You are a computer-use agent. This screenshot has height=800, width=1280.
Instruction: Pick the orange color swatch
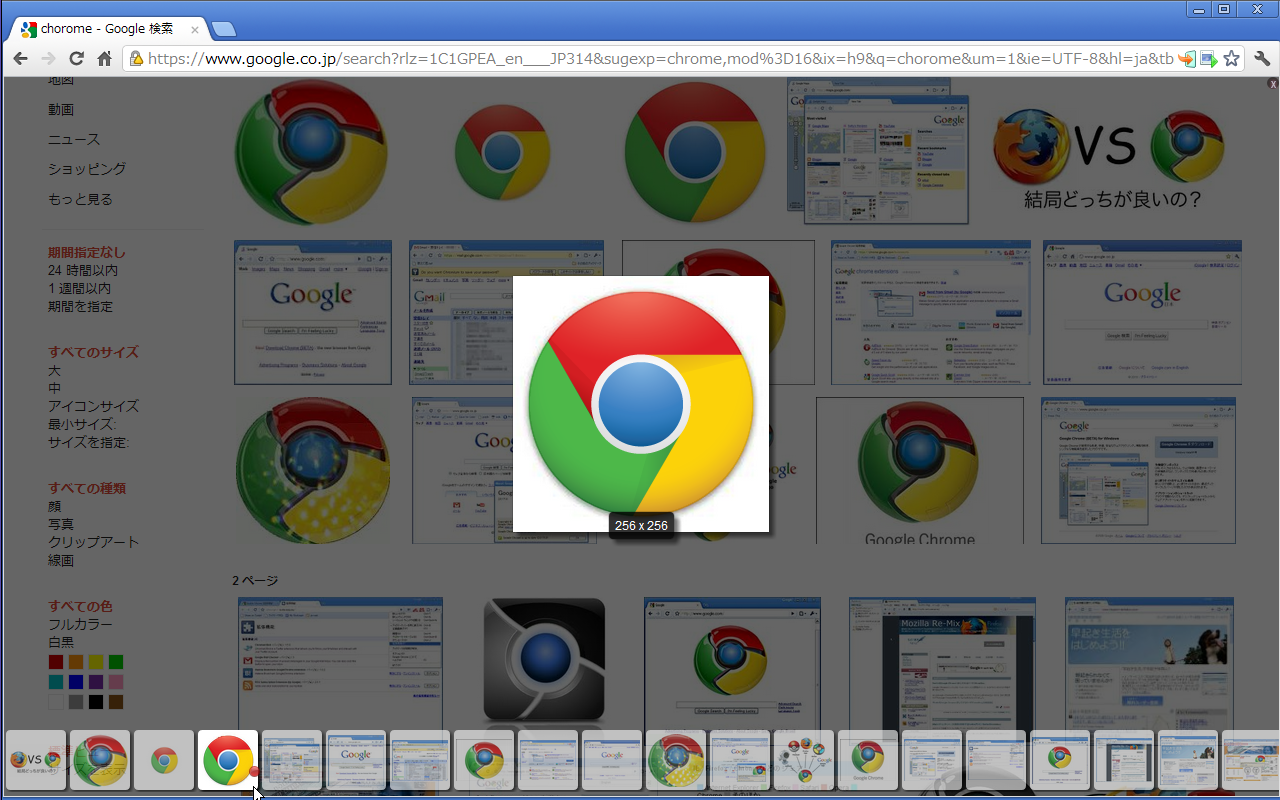coord(76,662)
